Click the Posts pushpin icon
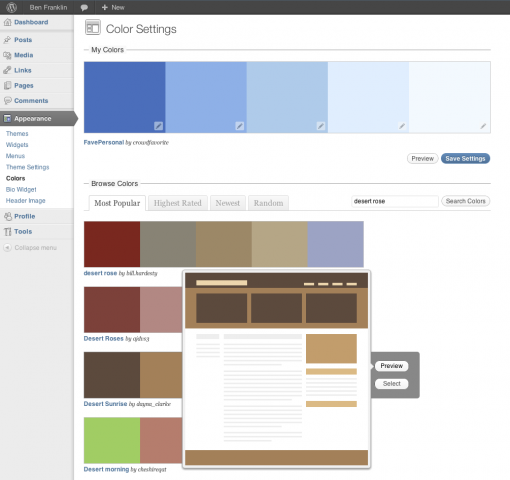Image resolution: width=510 pixels, height=480 pixels. click(x=7, y=40)
